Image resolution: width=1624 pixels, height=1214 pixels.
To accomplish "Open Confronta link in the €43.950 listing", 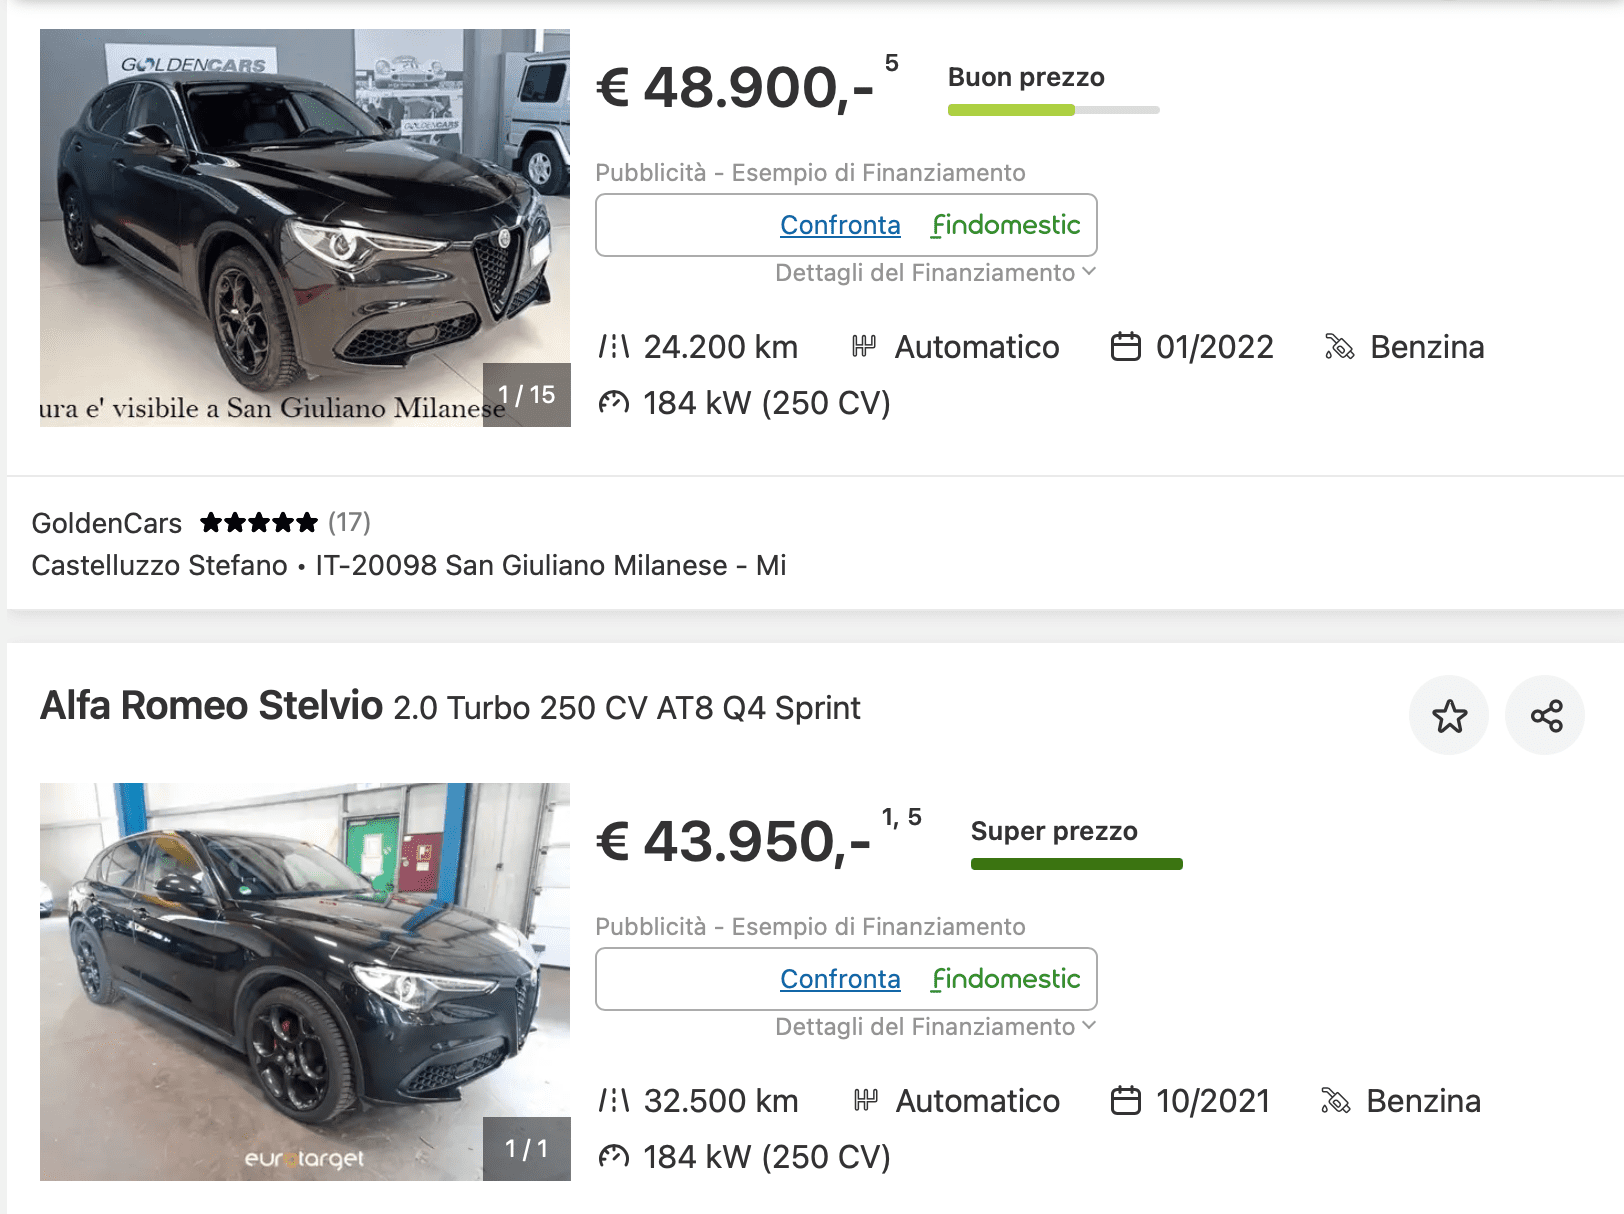I will [x=840, y=980].
